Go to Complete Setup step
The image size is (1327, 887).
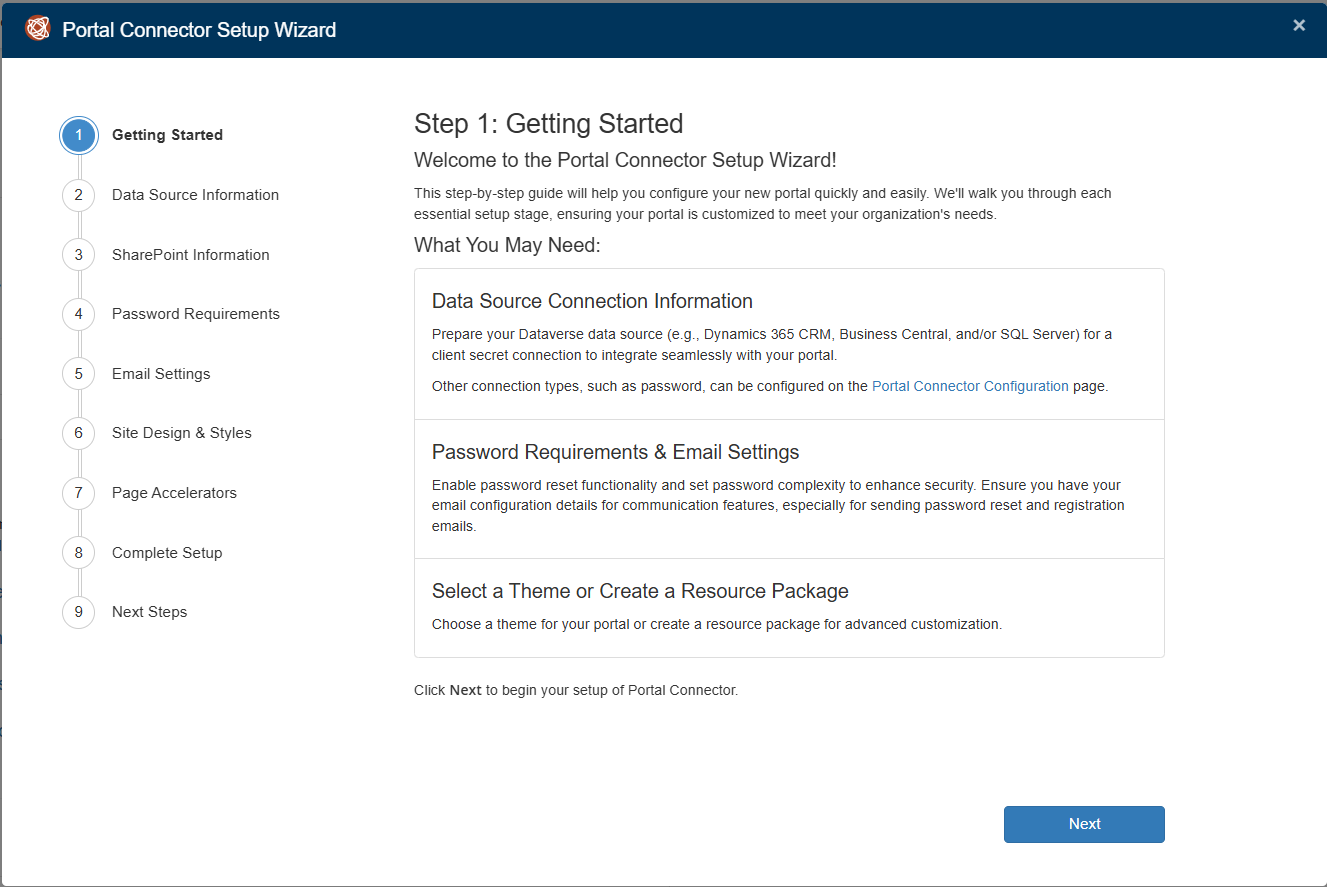[167, 553]
